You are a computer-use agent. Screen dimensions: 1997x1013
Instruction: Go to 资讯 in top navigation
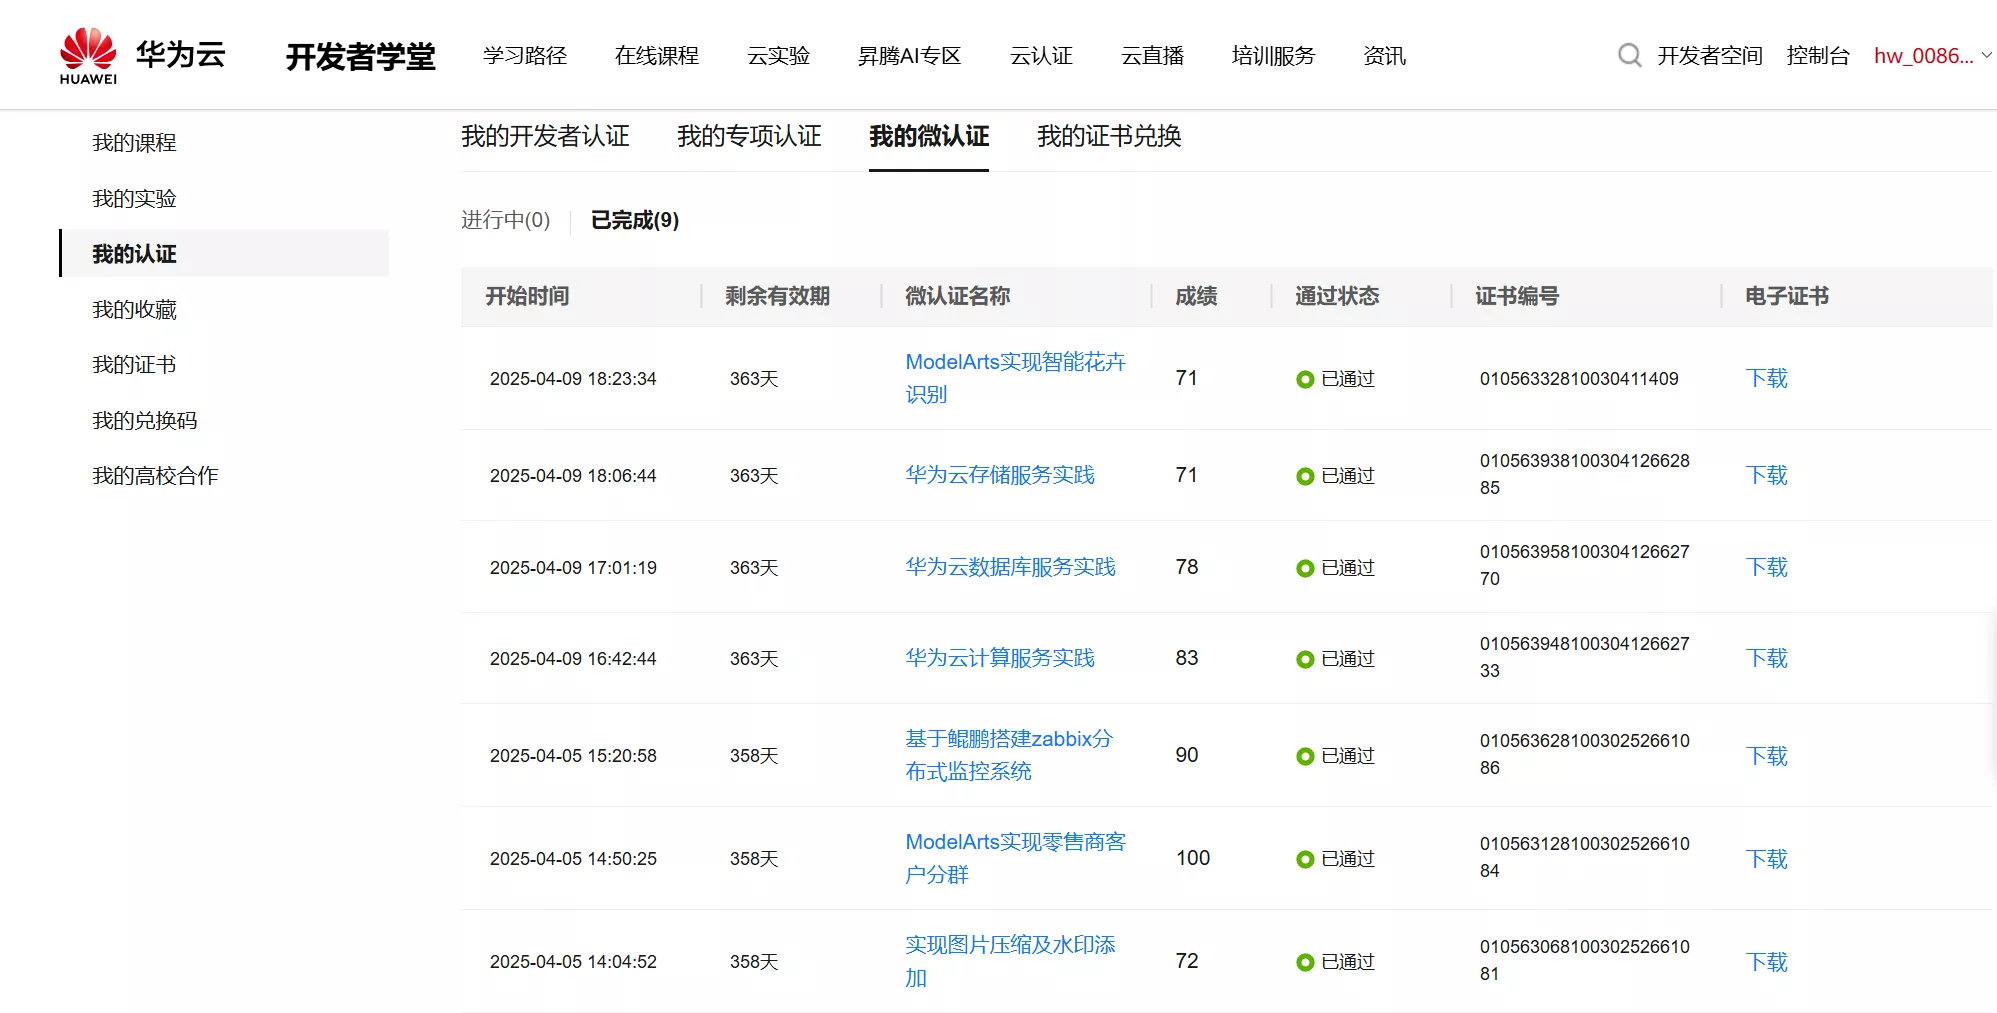(x=1384, y=55)
